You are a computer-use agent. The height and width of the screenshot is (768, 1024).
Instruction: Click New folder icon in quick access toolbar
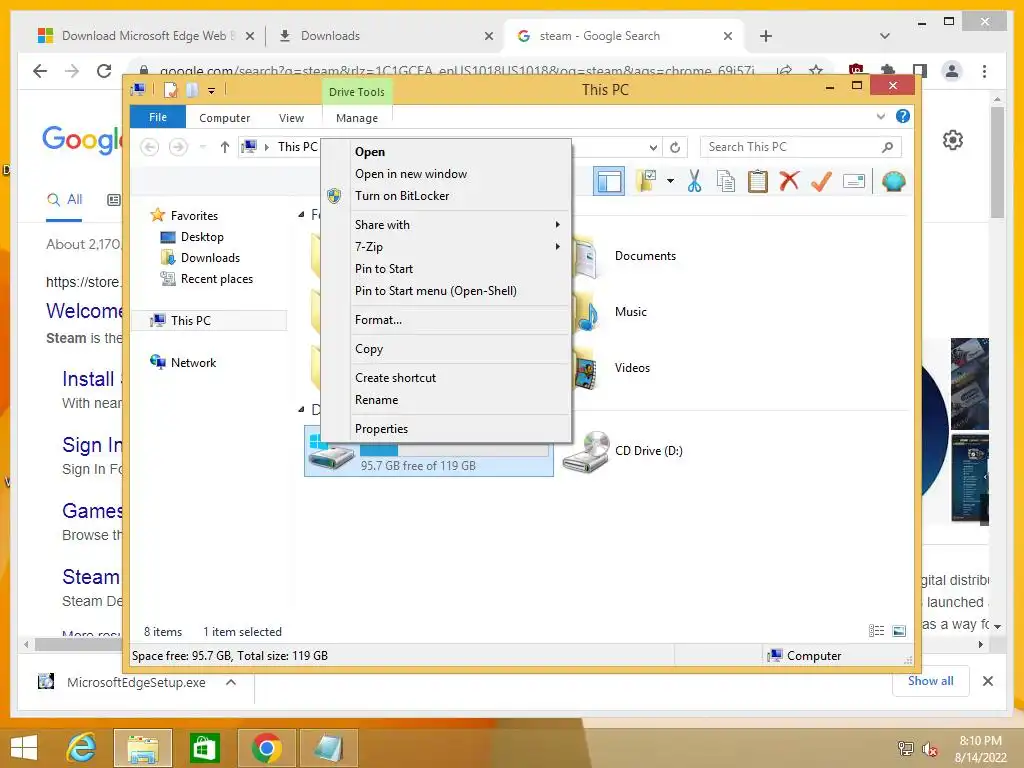(192, 89)
